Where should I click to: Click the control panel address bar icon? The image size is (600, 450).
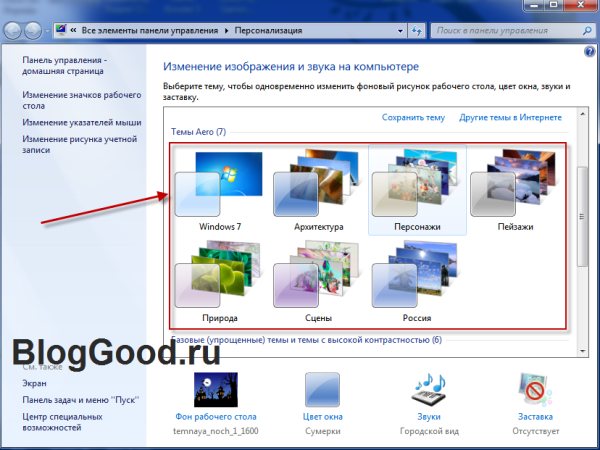60,30
